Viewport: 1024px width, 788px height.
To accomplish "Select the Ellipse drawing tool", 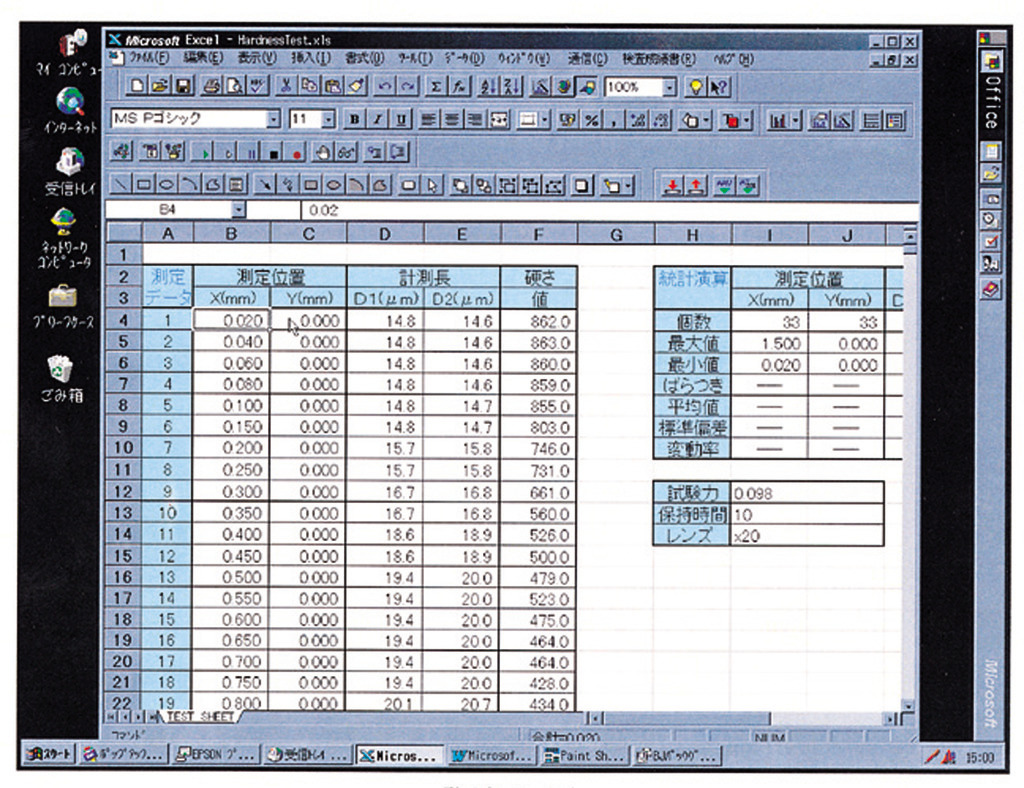I will click(167, 185).
